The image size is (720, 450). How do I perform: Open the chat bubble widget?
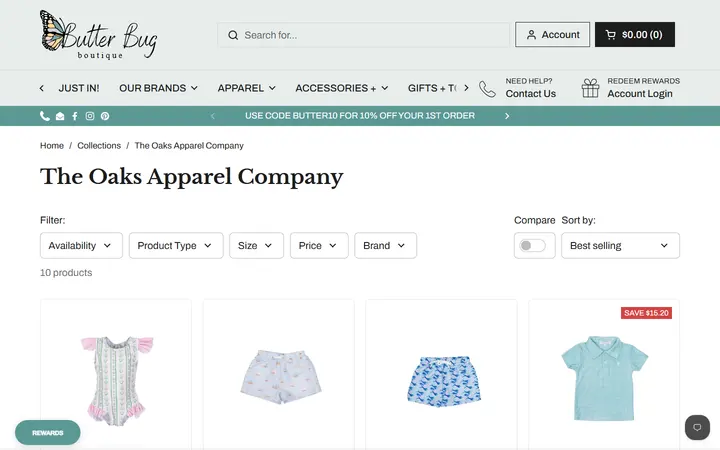(697, 428)
